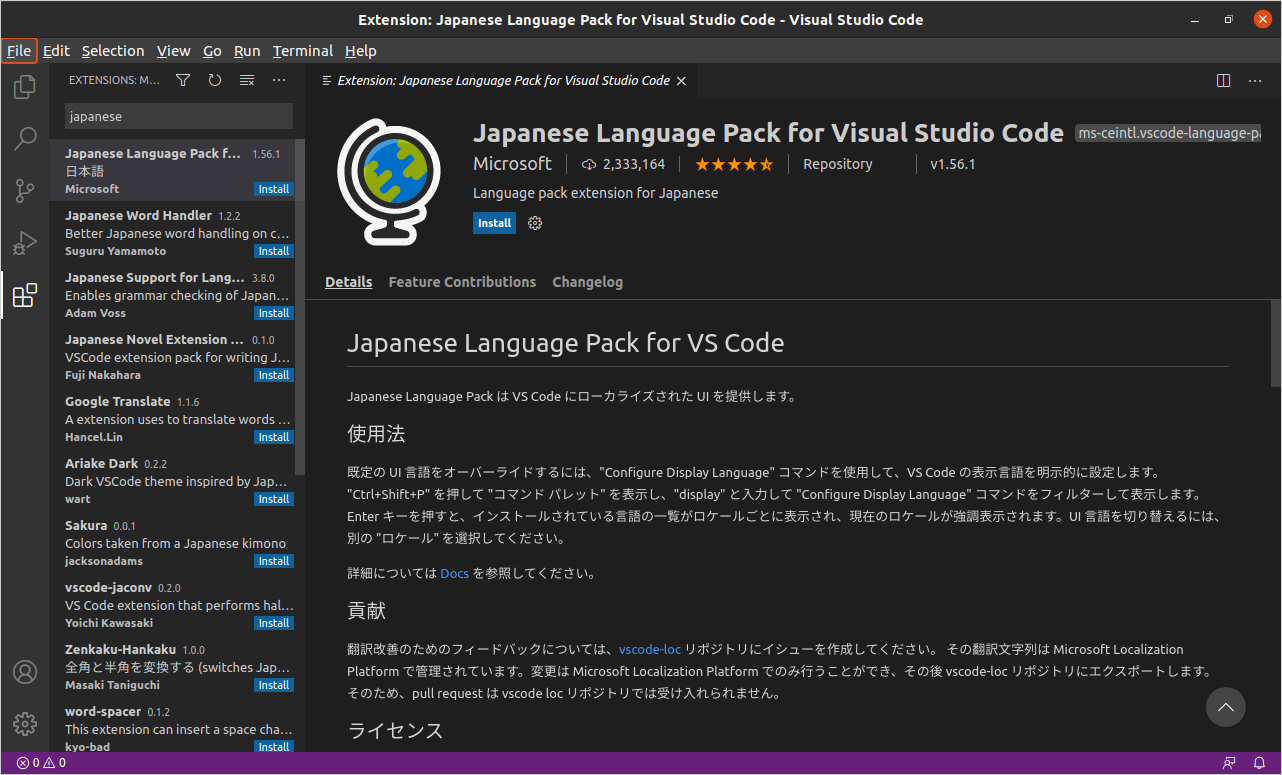The height and width of the screenshot is (775, 1282).
Task: Open the Accounts menu icon
Action: tap(25, 672)
